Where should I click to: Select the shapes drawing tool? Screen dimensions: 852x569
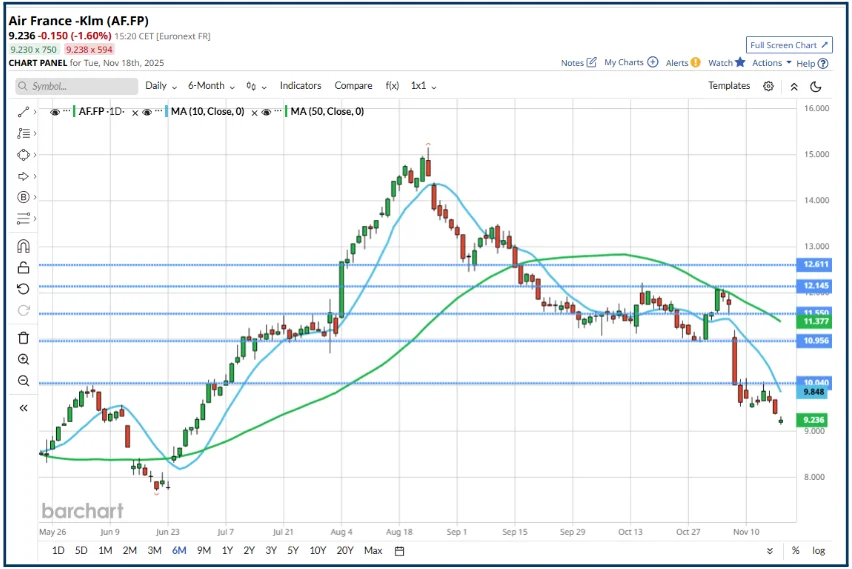(x=23, y=155)
